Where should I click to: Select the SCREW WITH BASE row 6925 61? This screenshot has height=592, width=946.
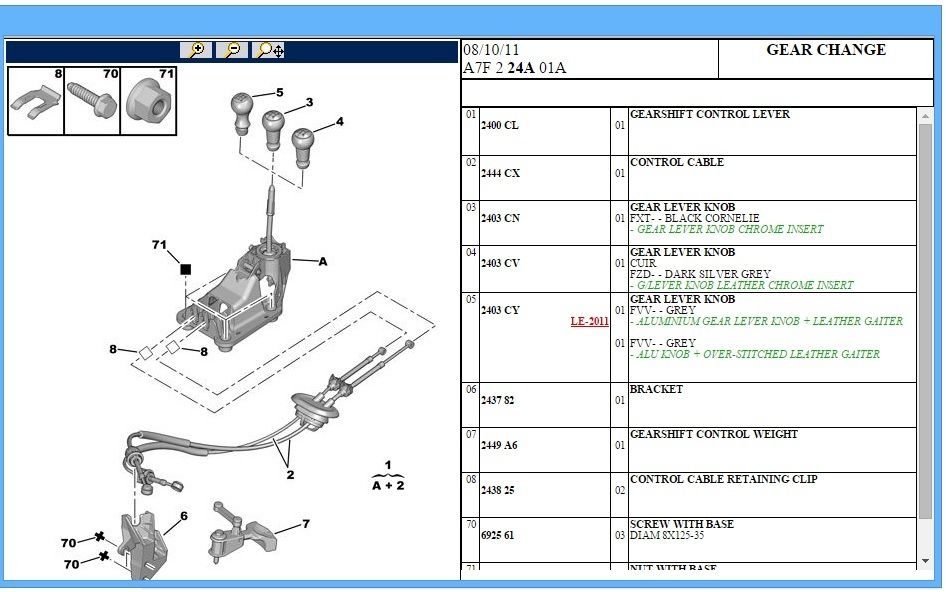click(x=500, y=535)
